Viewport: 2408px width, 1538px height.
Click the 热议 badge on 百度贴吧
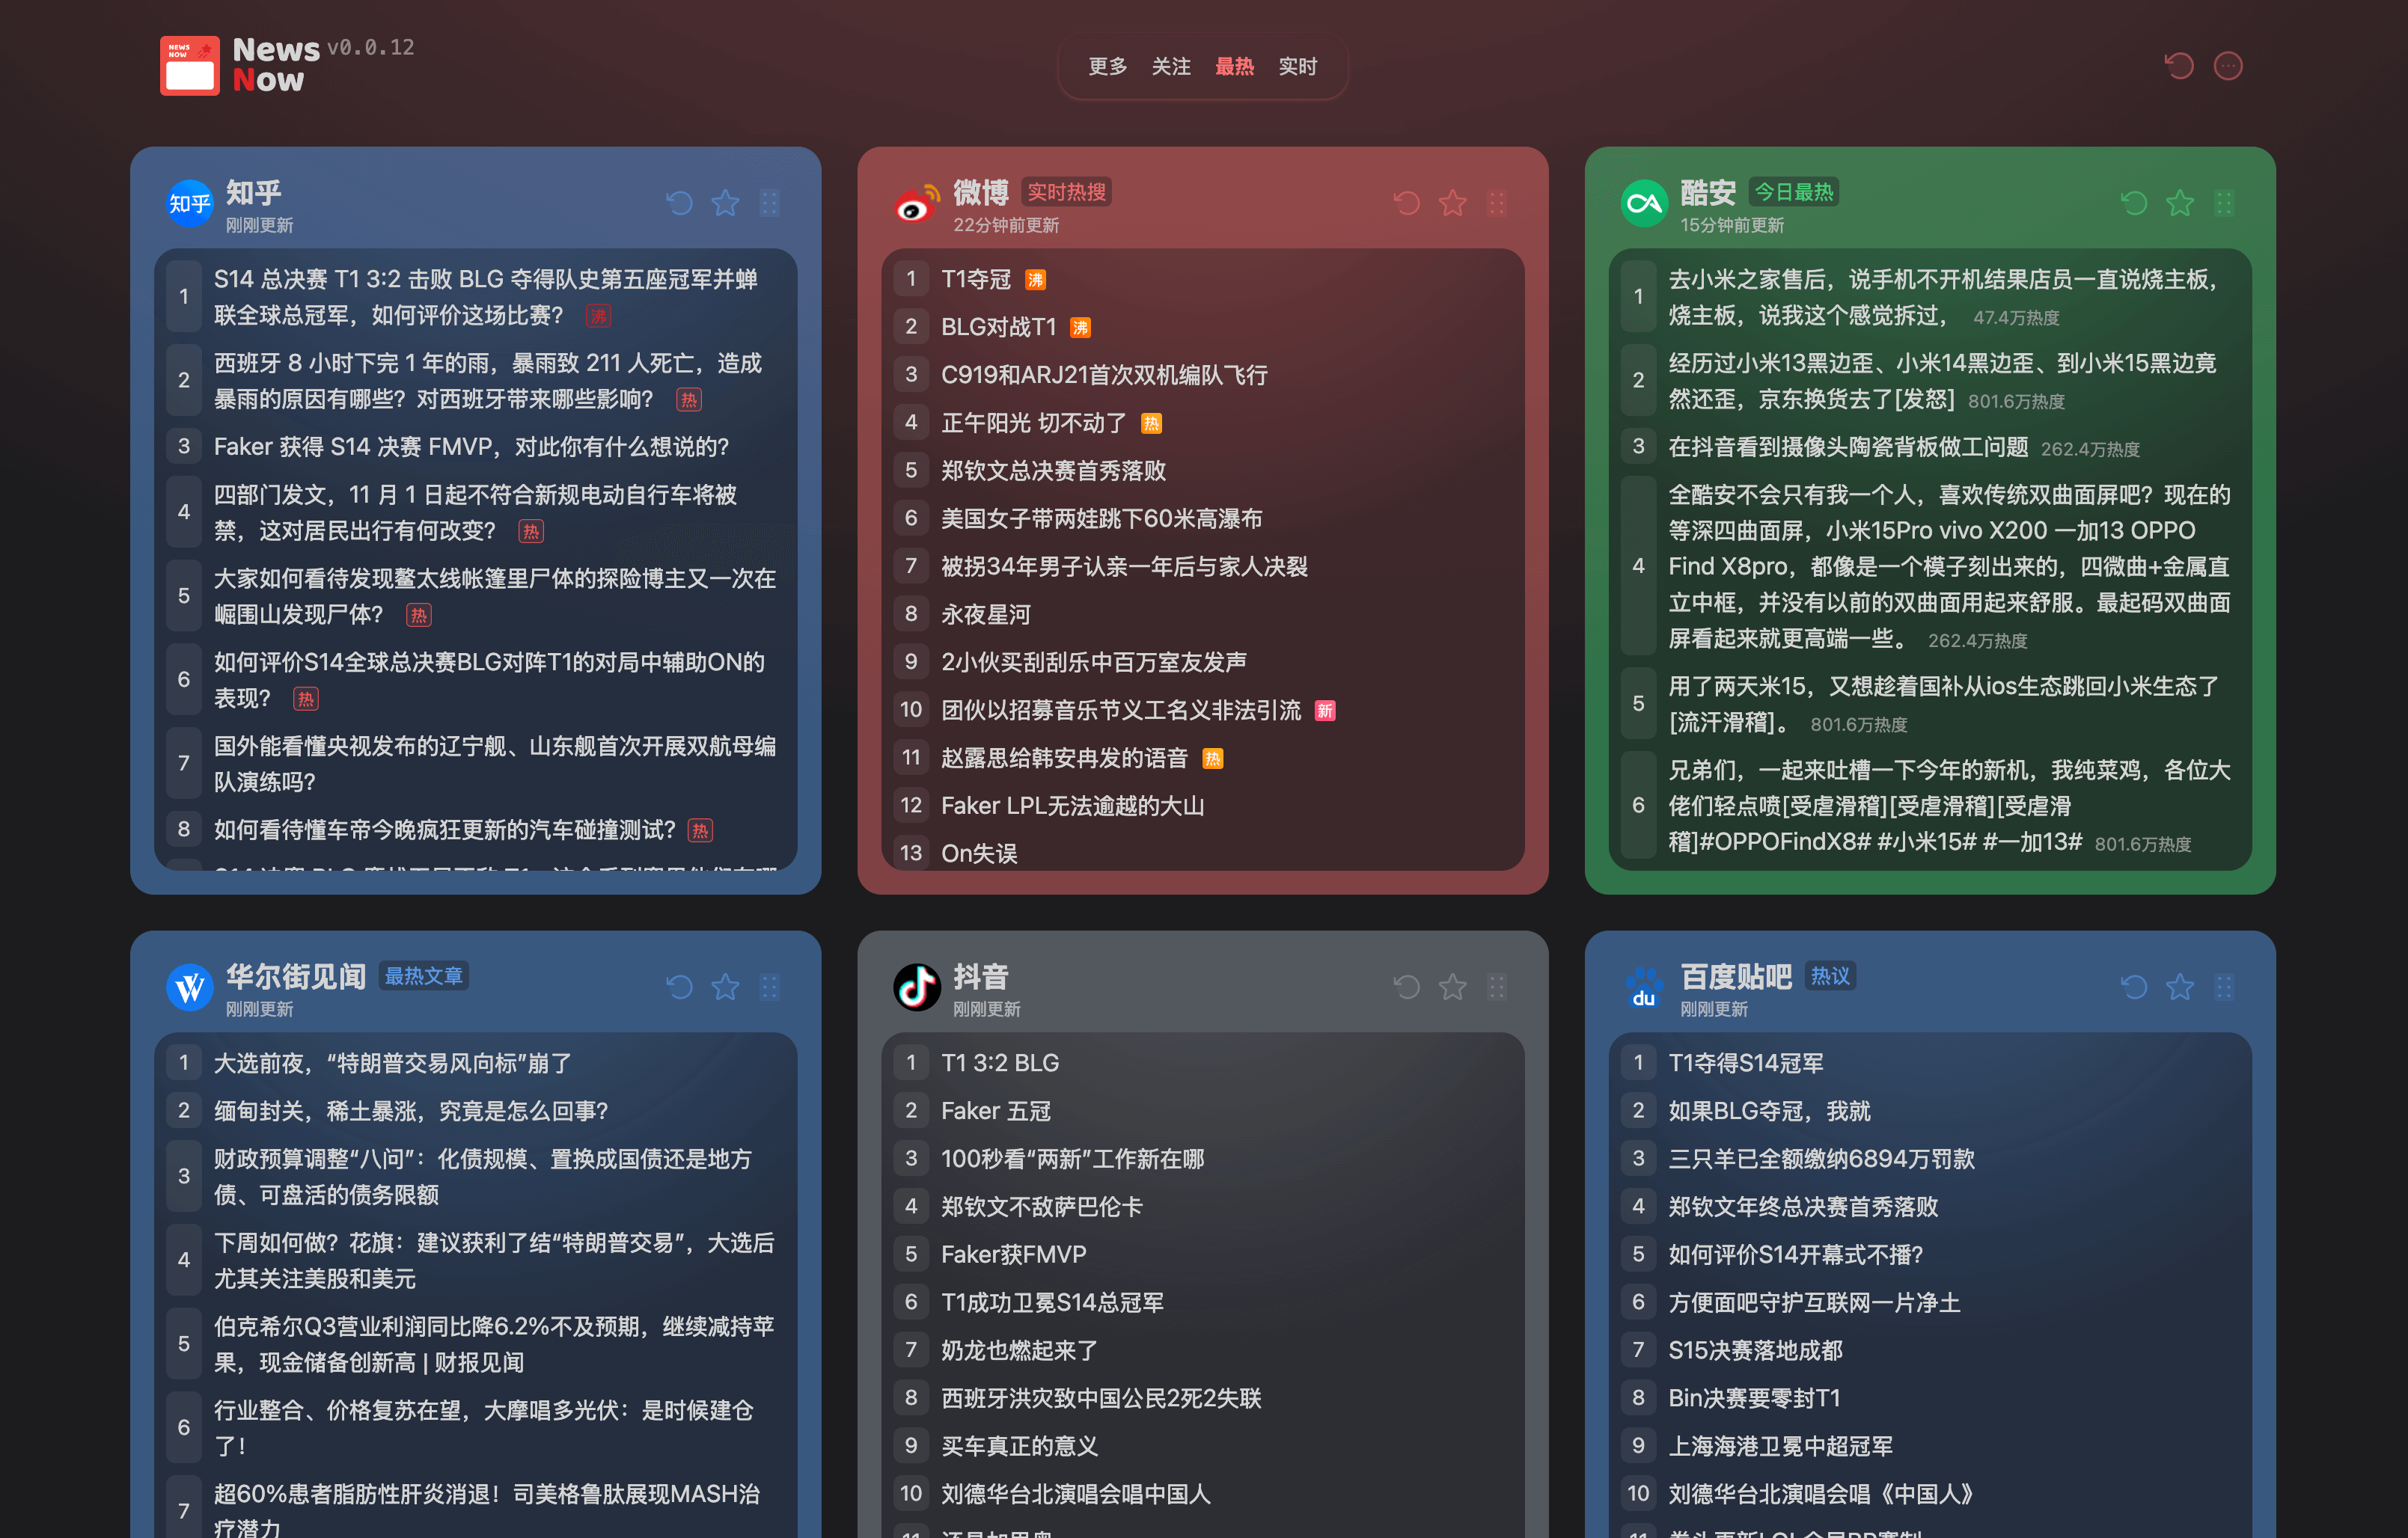click(1830, 976)
